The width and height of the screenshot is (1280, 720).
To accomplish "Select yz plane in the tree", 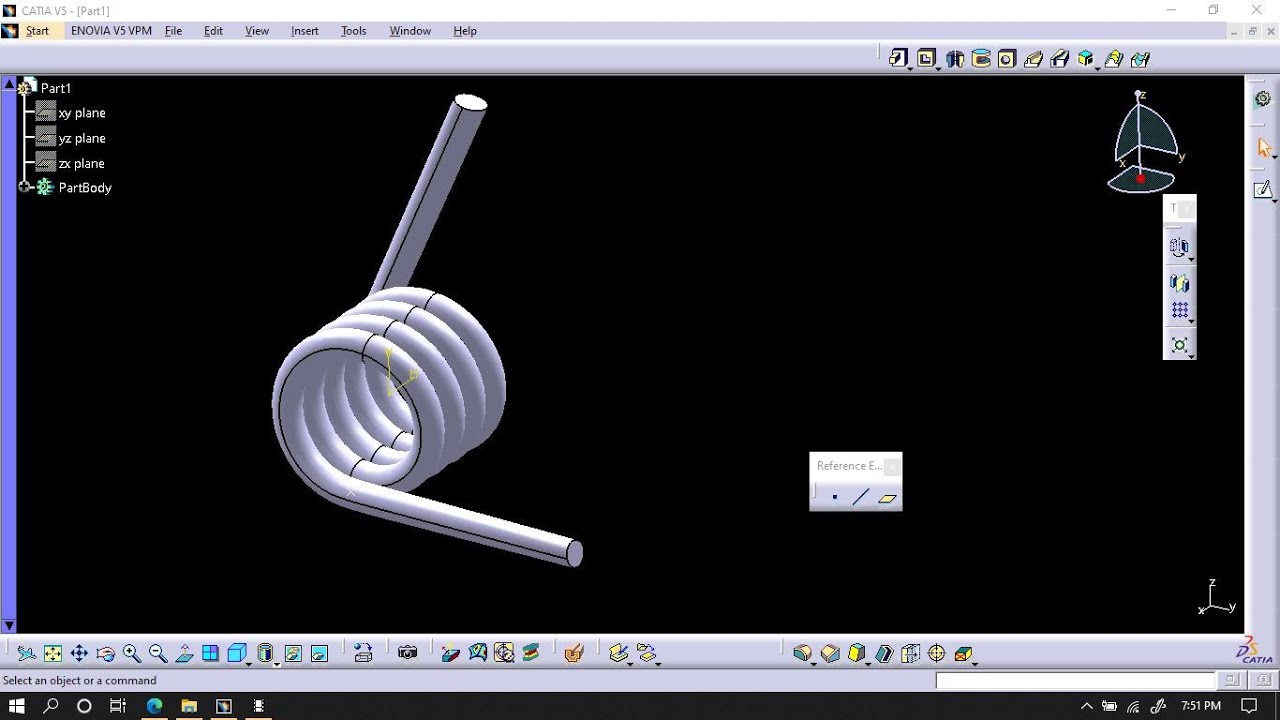I will pyautogui.click(x=82, y=138).
